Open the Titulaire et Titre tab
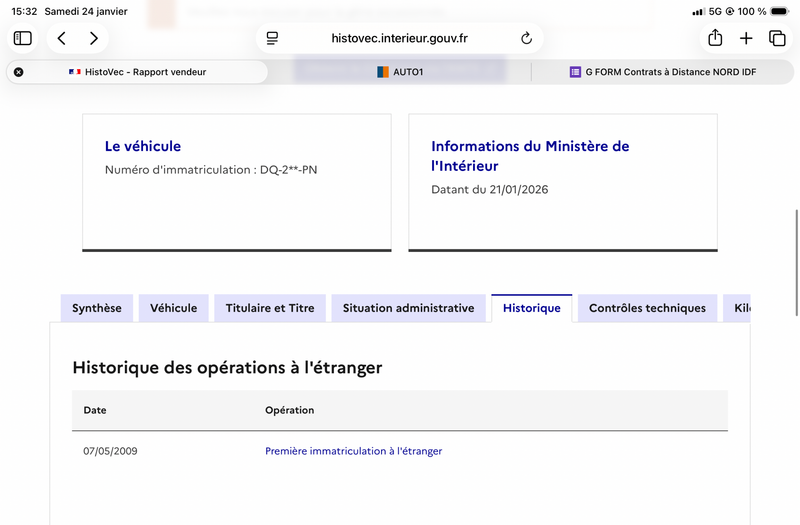This screenshot has height=525, width=800. tap(270, 308)
